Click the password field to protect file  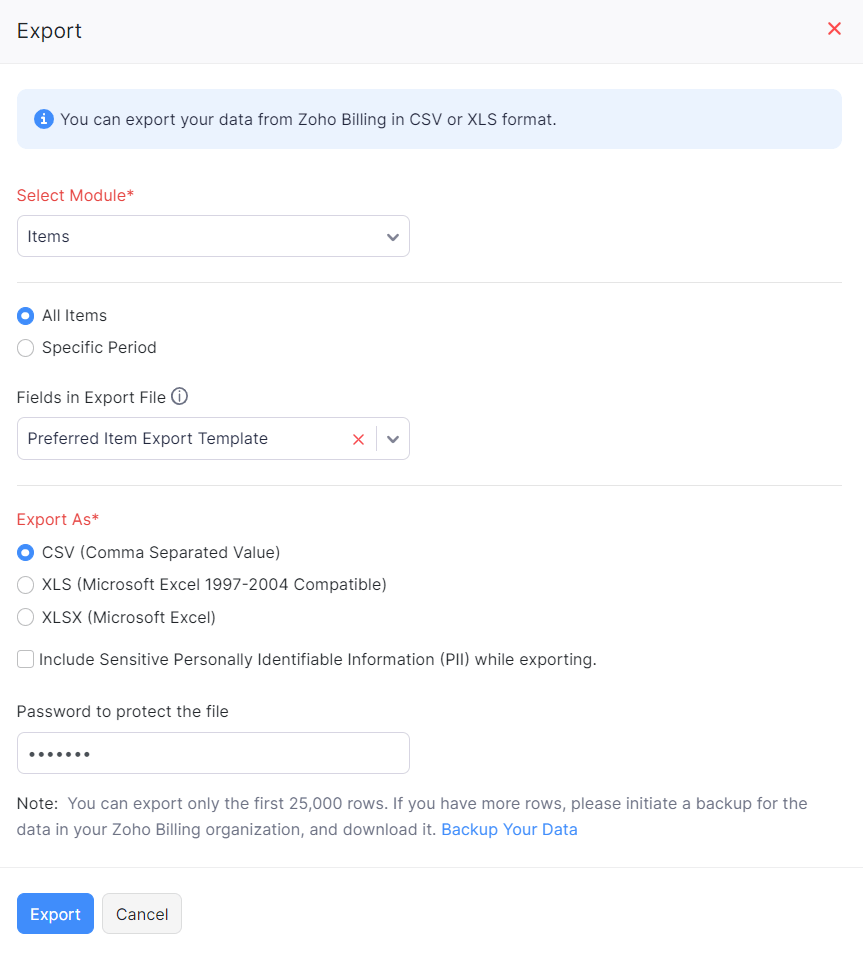click(x=213, y=753)
